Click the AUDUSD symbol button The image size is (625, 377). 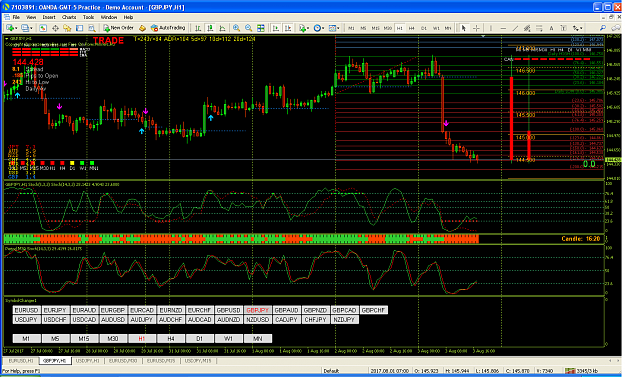pyautogui.click(x=113, y=320)
